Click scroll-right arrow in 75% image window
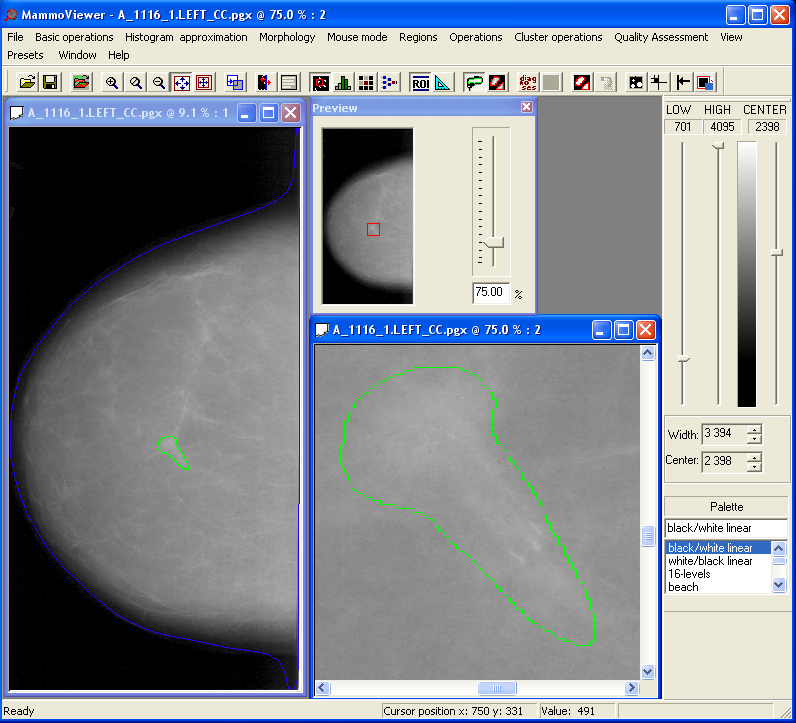 coord(631,688)
